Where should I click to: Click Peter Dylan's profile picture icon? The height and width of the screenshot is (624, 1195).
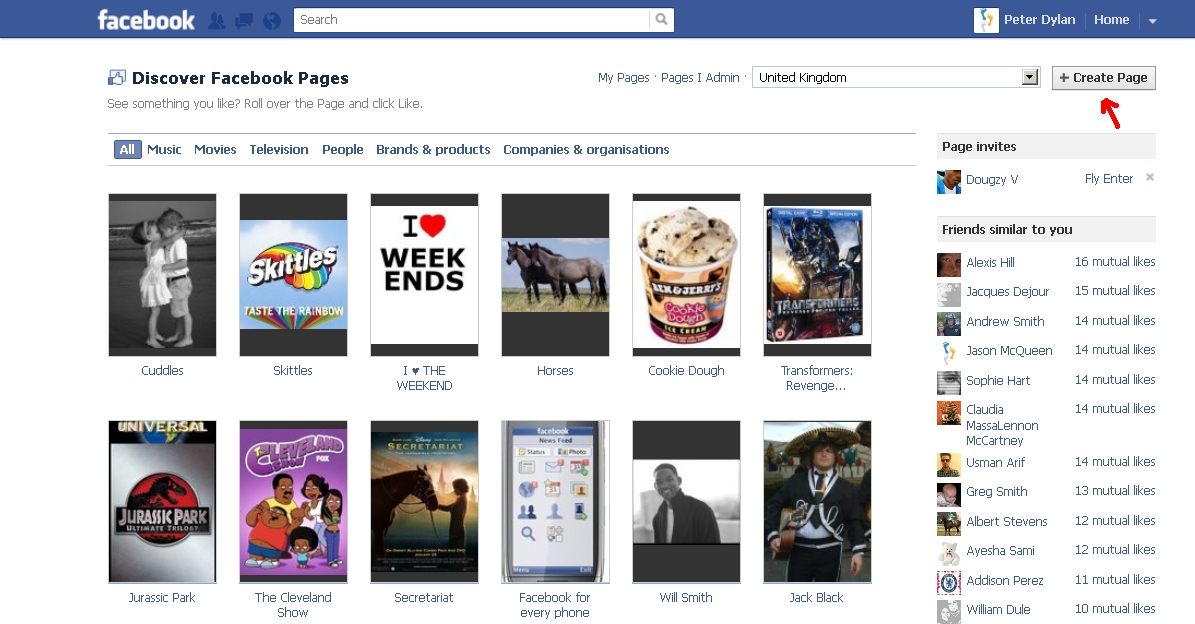click(x=986, y=20)
